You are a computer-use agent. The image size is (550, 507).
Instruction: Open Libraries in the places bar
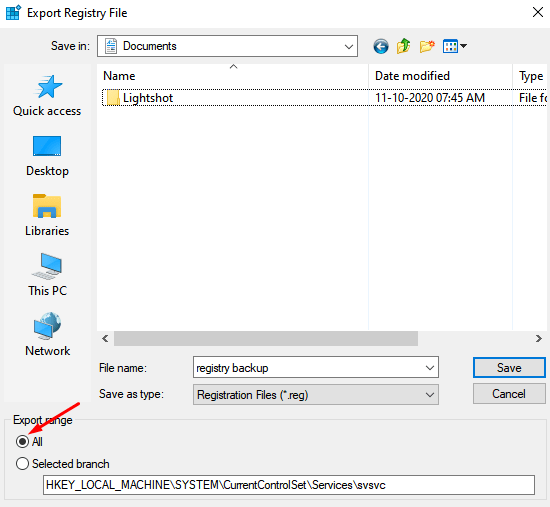pos(47,215)
